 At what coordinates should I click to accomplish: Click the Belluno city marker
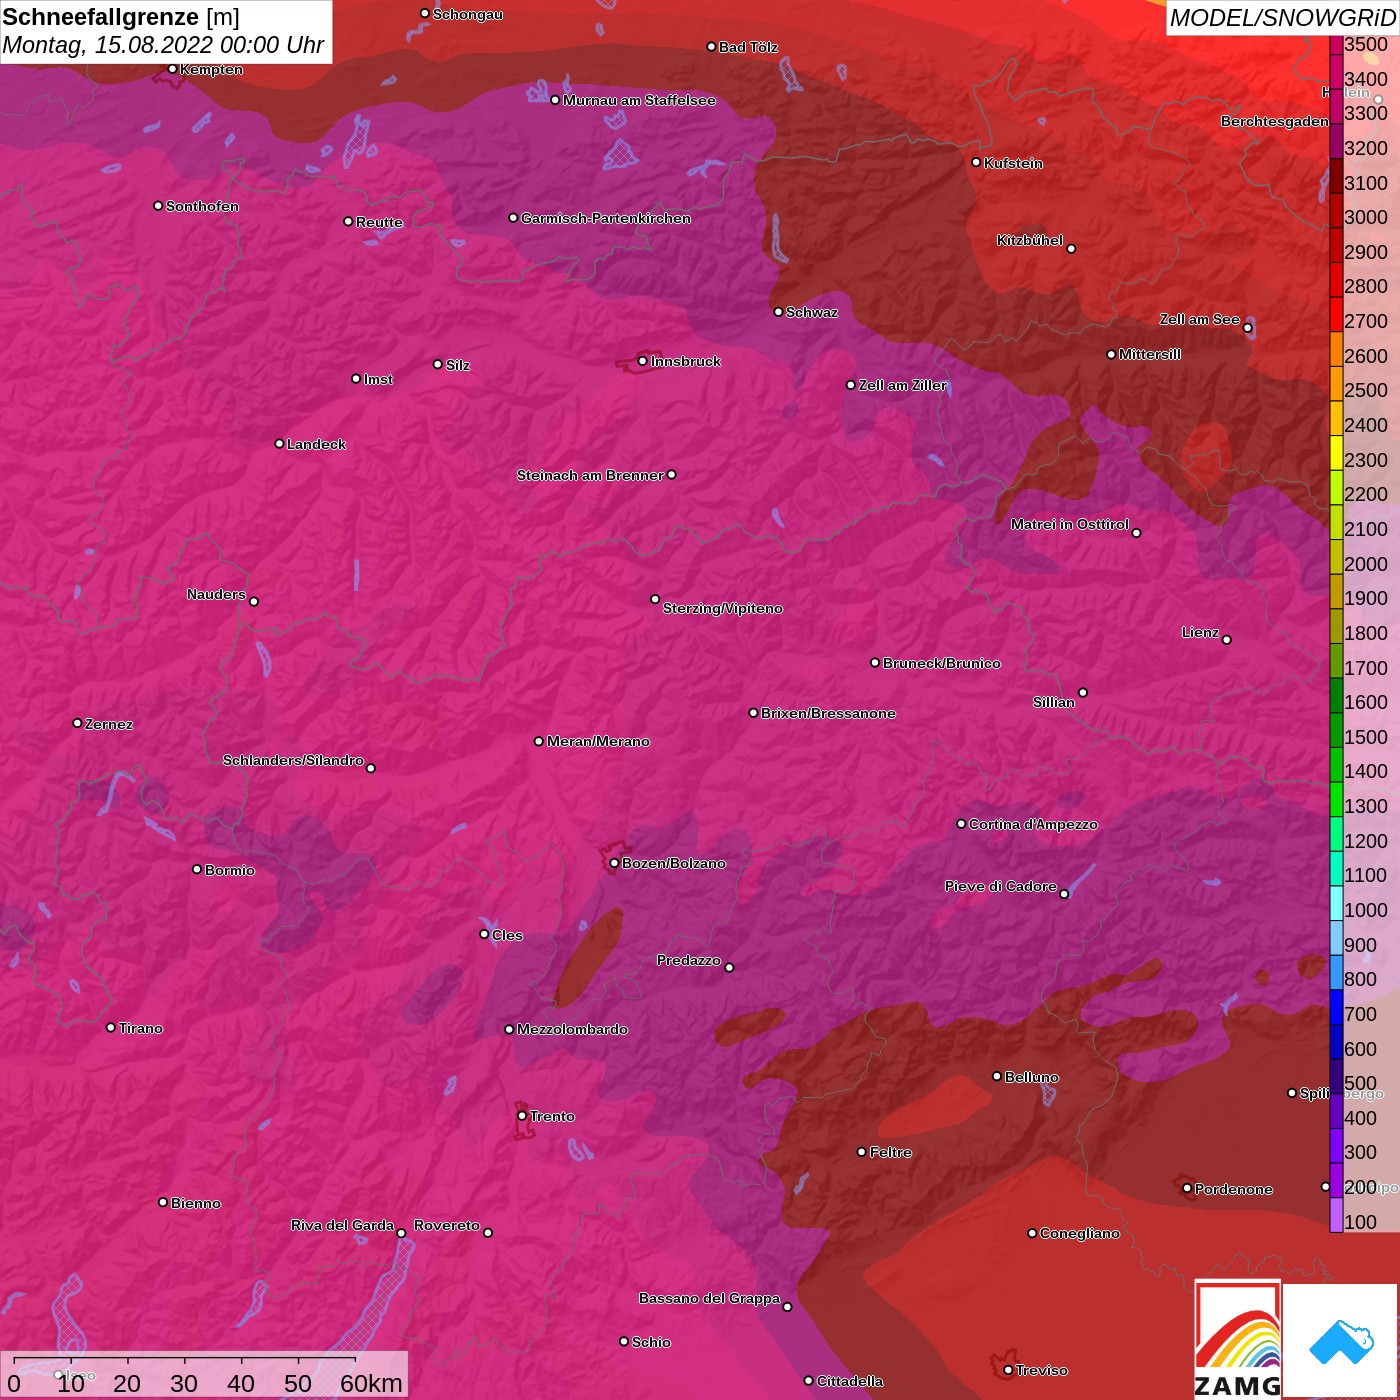996,1076
